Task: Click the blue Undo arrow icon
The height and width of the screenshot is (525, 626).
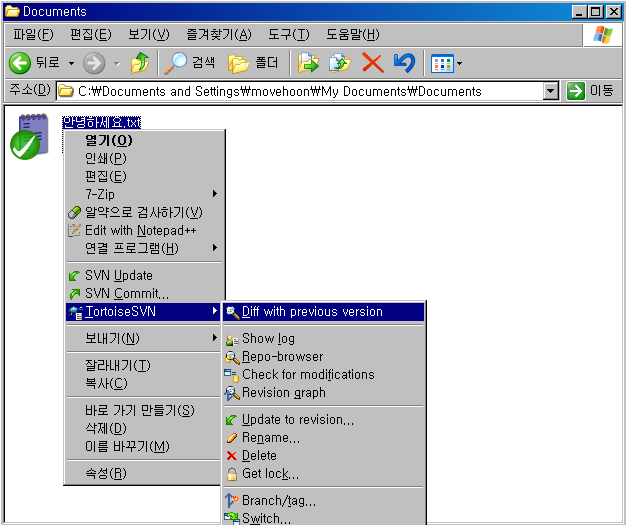Action: (404, 63)
